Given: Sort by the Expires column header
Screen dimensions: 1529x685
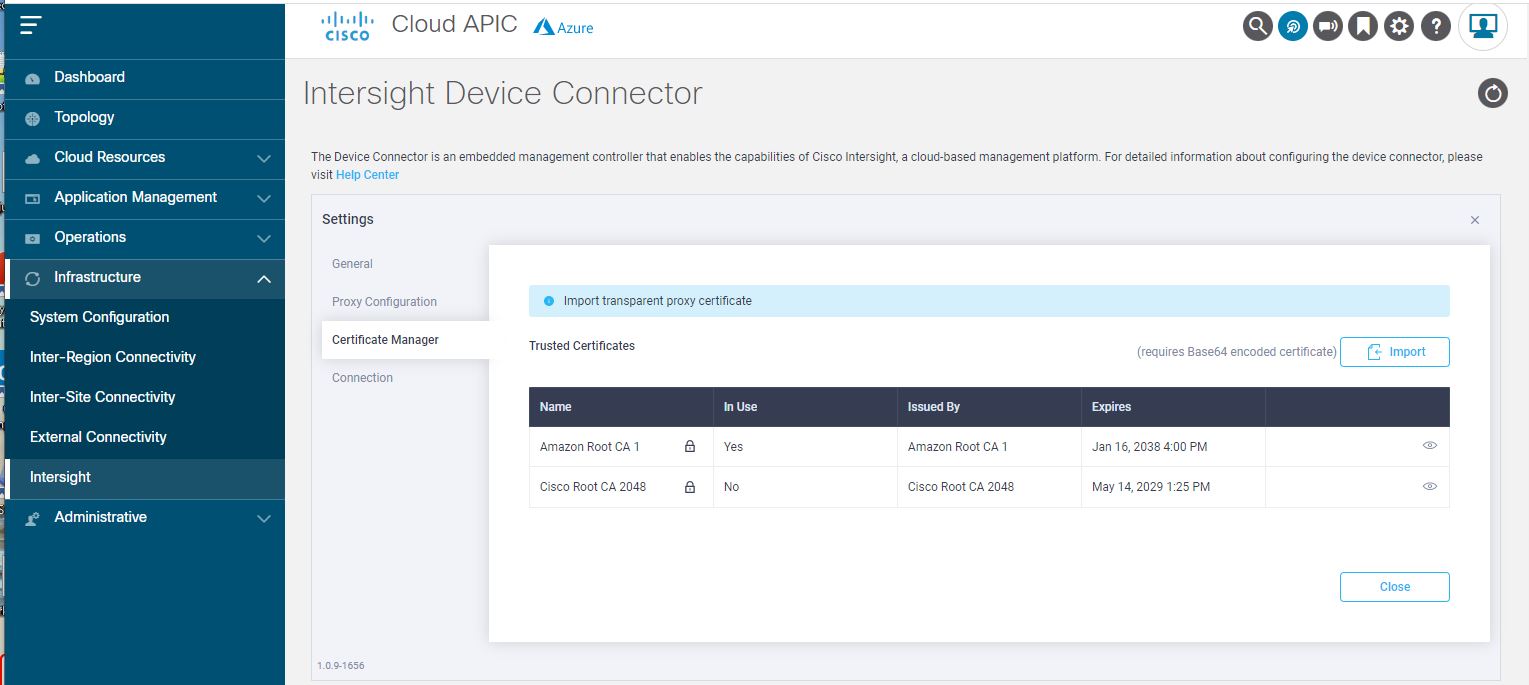Looking at the screenshot, I should tap(1173, 407).
